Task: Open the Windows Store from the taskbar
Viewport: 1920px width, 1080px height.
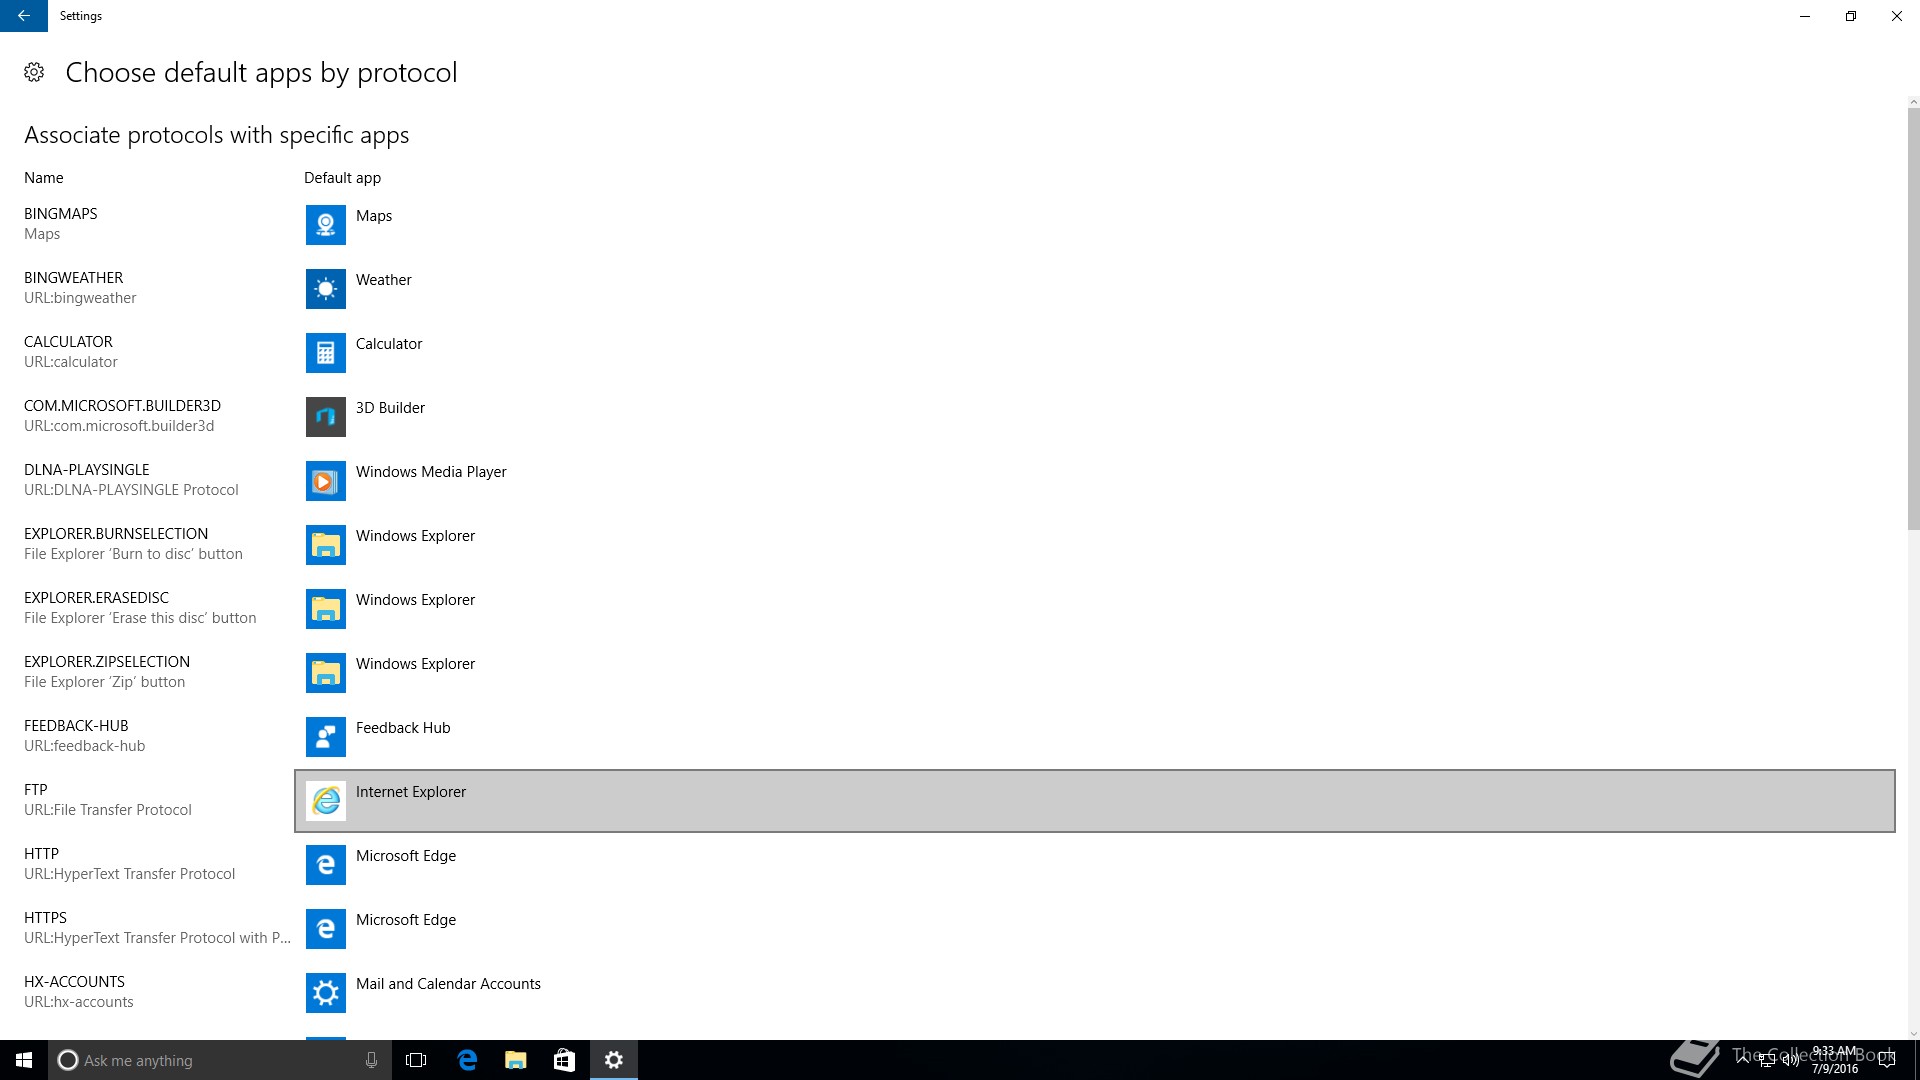Action: pyautogui.click(x=564, y=1060)
